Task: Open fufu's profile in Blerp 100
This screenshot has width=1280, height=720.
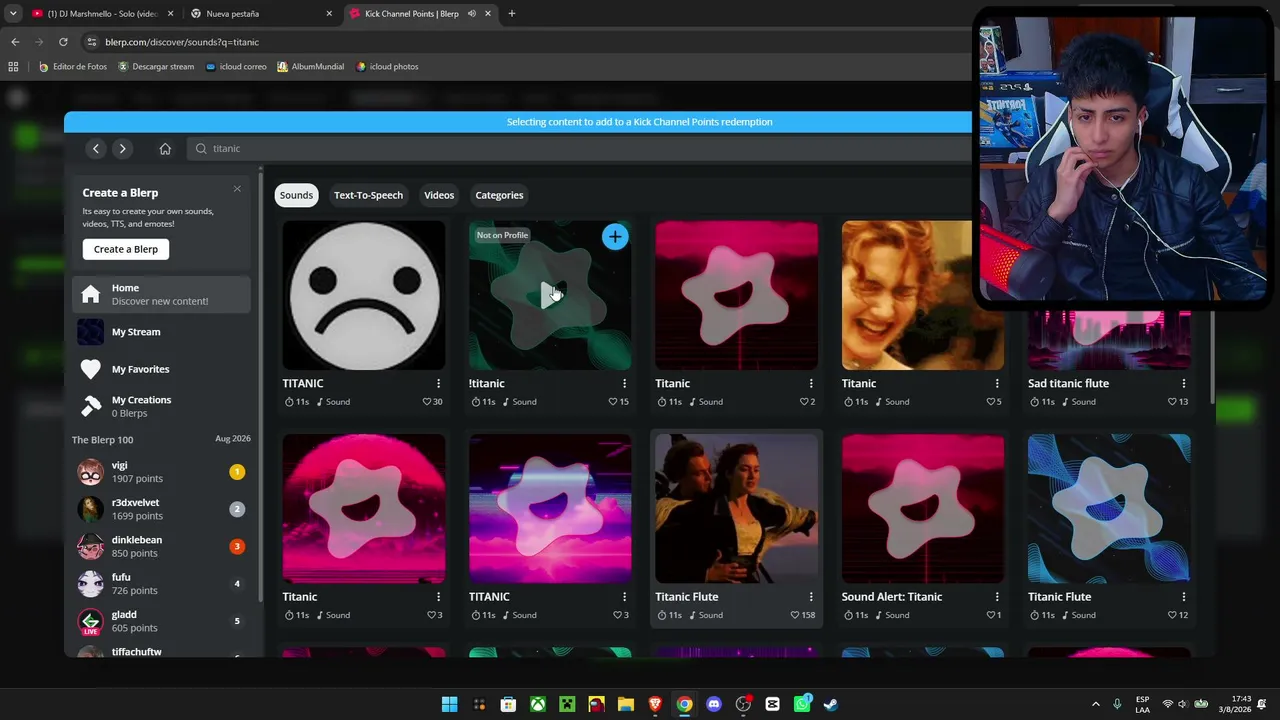Action: coord(161,584)
